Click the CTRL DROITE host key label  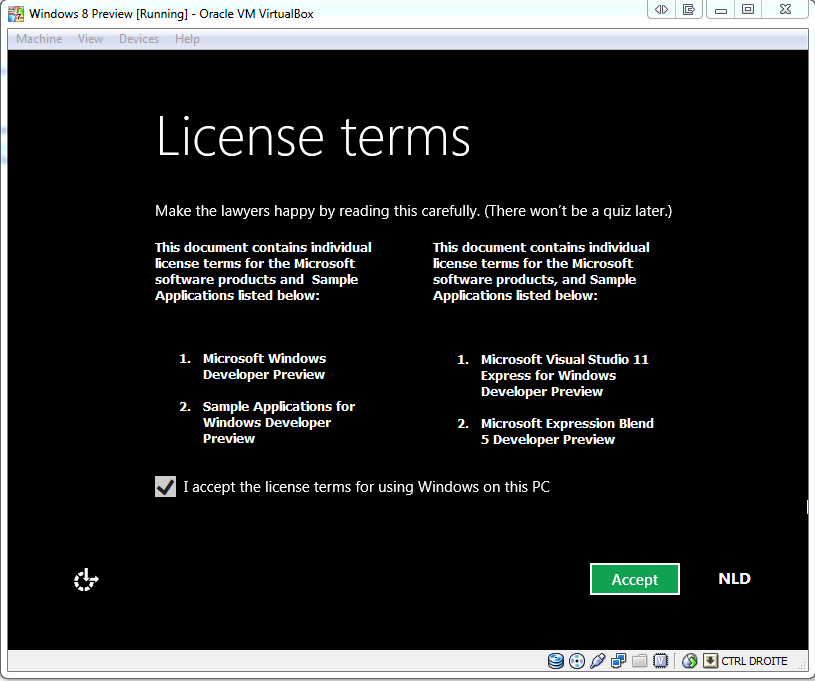click(754, 661)
